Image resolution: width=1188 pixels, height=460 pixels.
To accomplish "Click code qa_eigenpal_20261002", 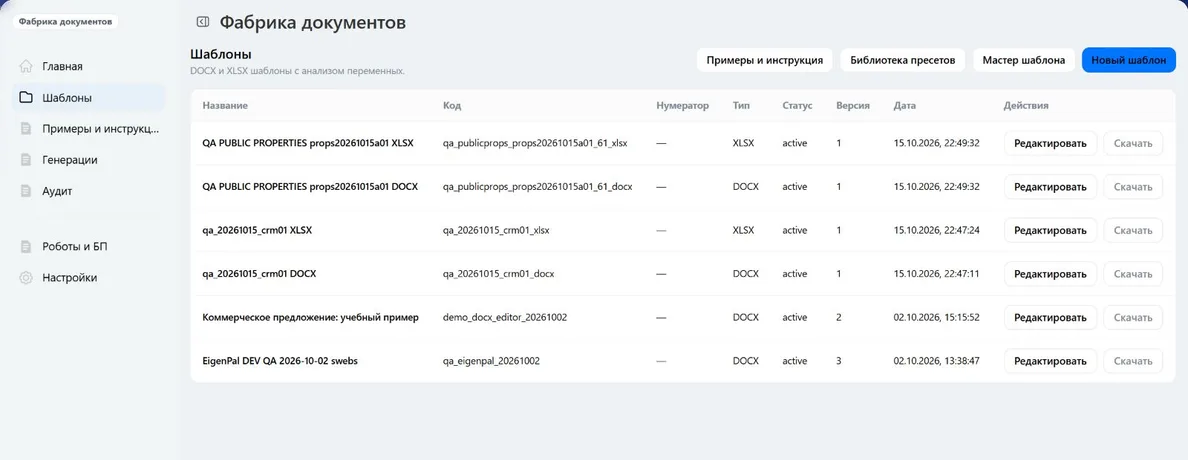I will [491, 361].
